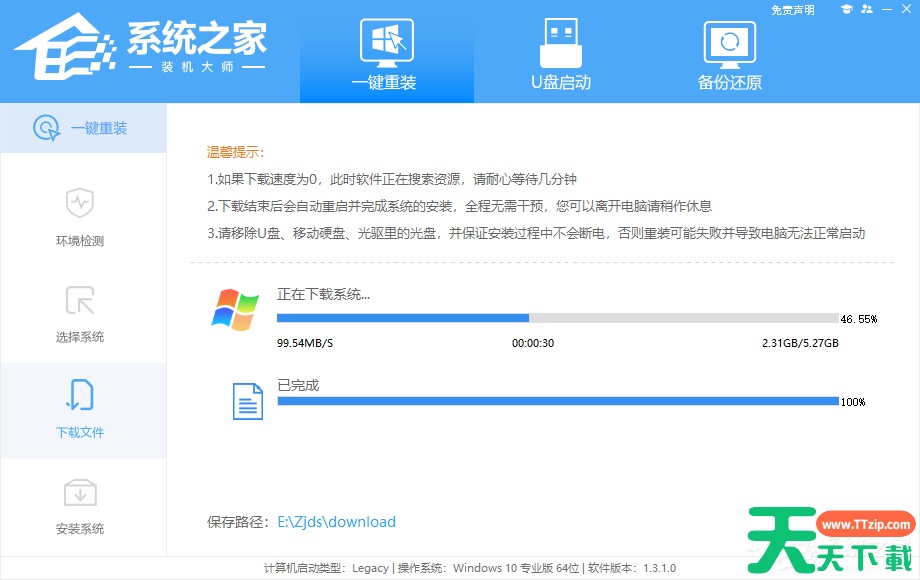The width and height of the screenshot is (920, 580).
Task: Click the 保存路径 label
Action: [x=238, y=522]
